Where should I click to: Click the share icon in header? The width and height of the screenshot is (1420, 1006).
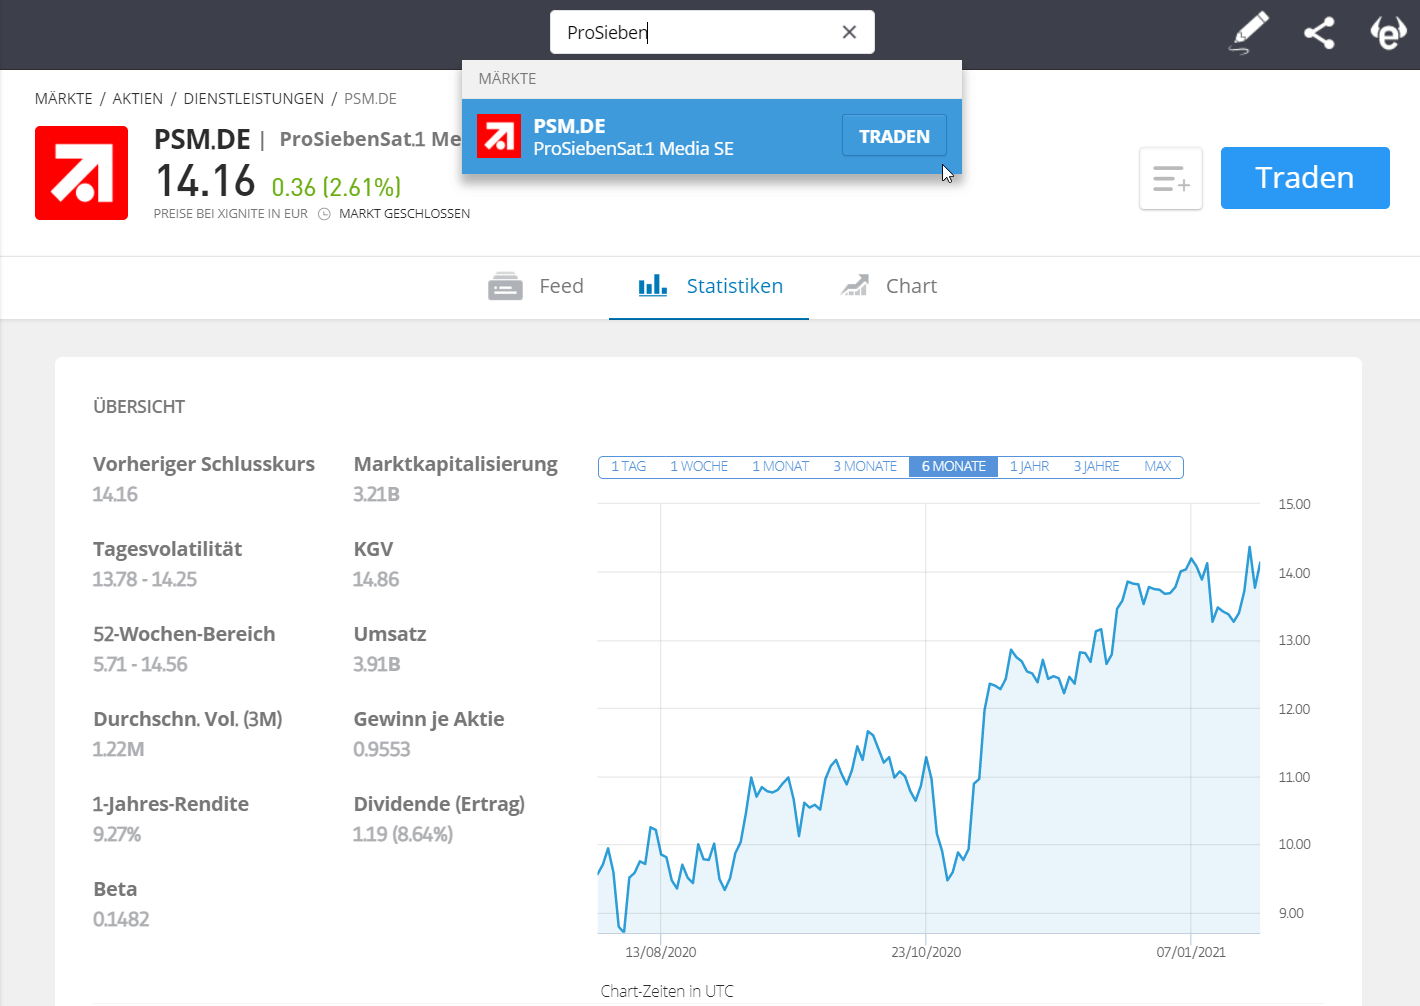click(x=1319, y=33)
